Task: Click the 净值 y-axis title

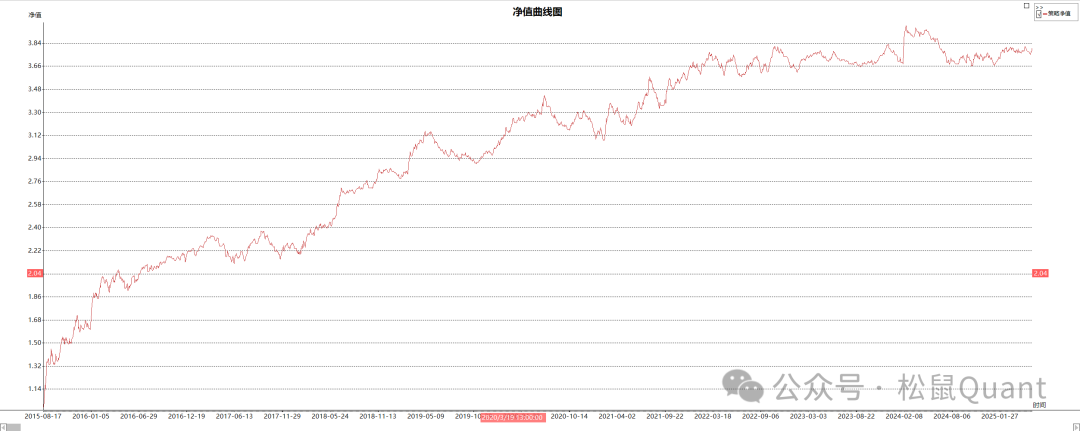Action: click(x=35, y=16)
